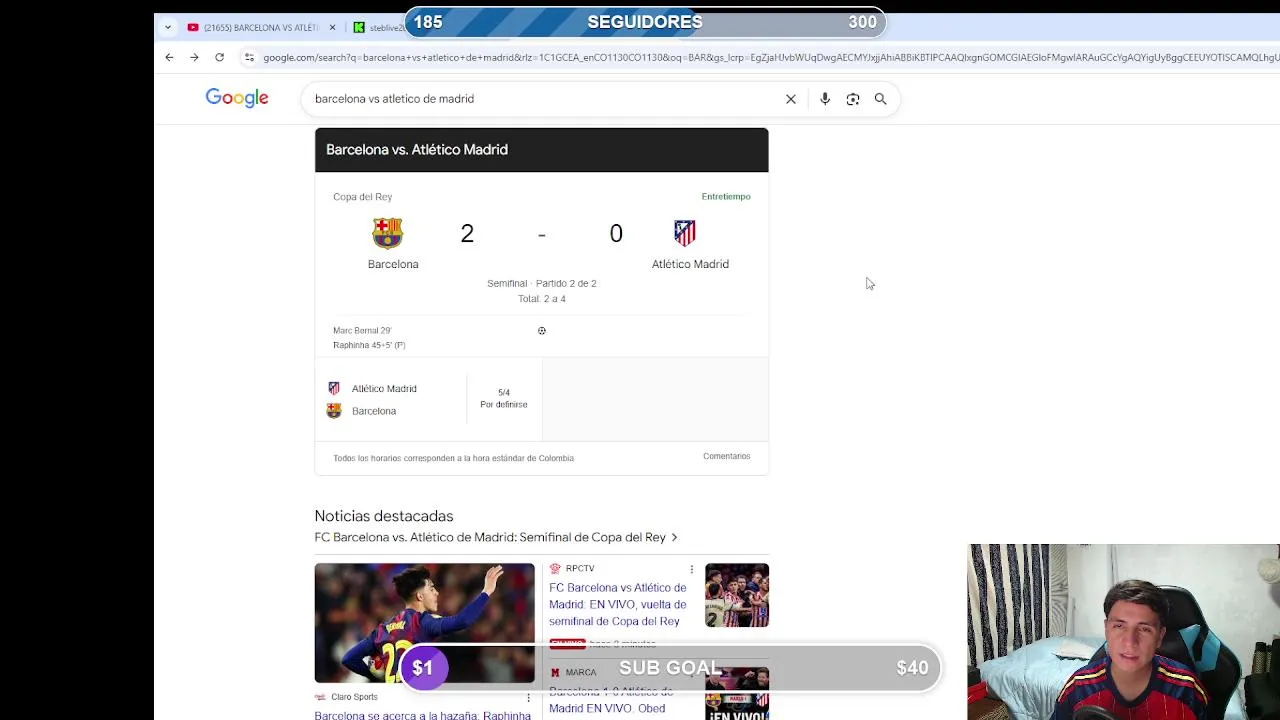Click the 'Raphinha 45+5' (P)' scorer entry
1280x720 pixels.
coord(369,345)
